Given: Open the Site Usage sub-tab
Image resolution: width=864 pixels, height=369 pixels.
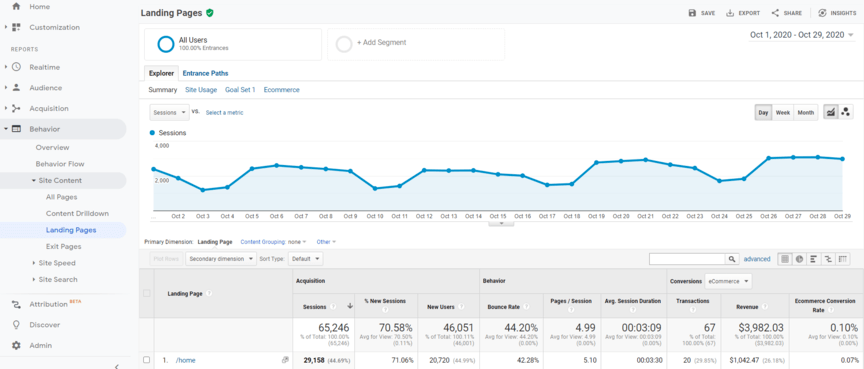Looking at the screenshot, I should click(x=201, y=90).
